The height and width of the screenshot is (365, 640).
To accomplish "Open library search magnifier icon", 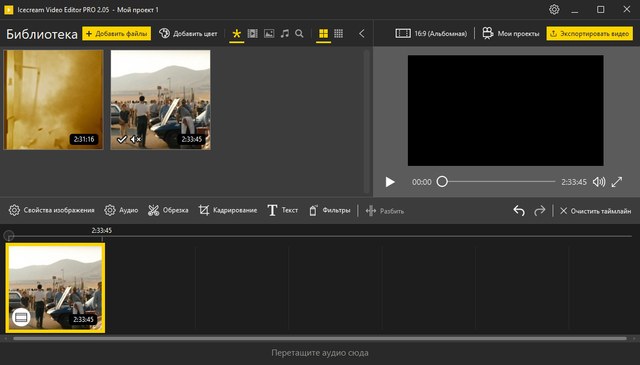I will point(299,33).
